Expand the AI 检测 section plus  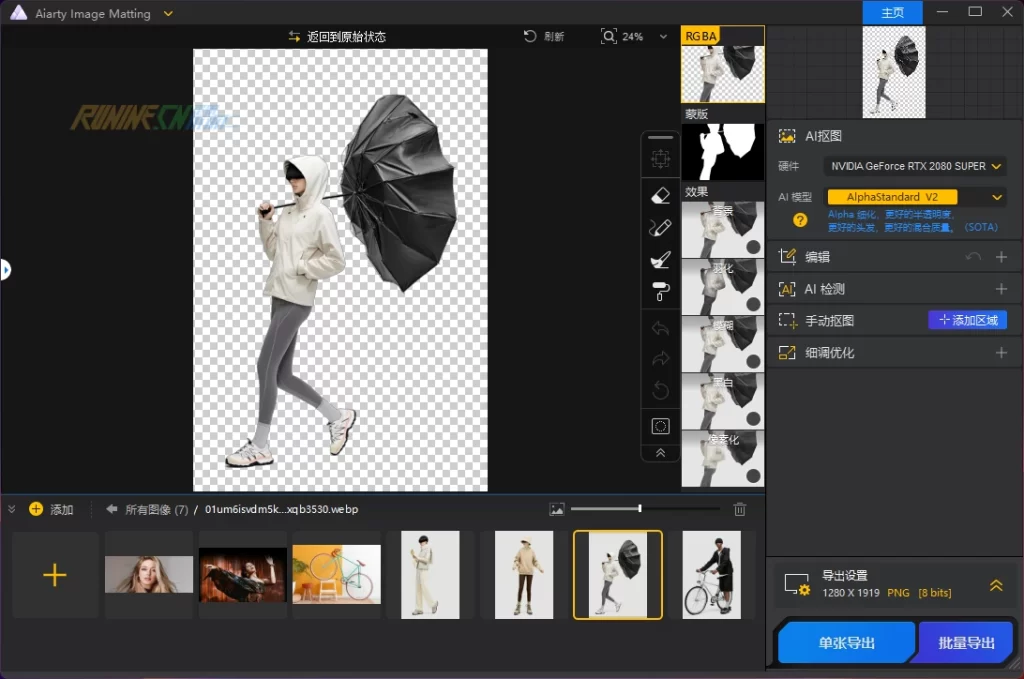click(x=1001, y=289)
